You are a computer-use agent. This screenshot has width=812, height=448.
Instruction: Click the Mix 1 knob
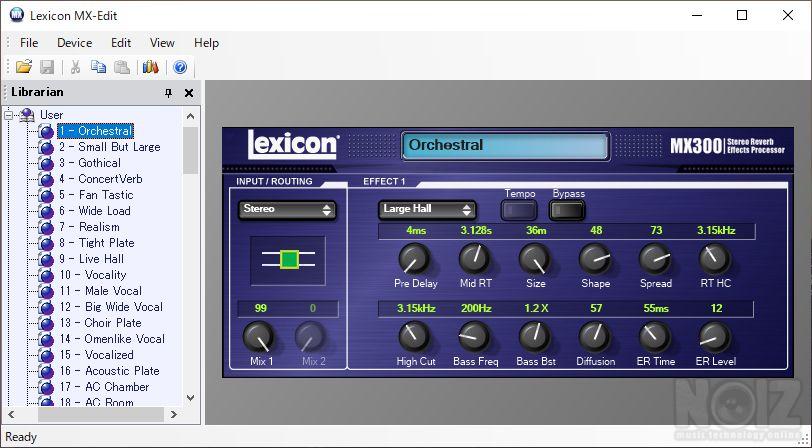pyautogui.click(x=258, y=337)
